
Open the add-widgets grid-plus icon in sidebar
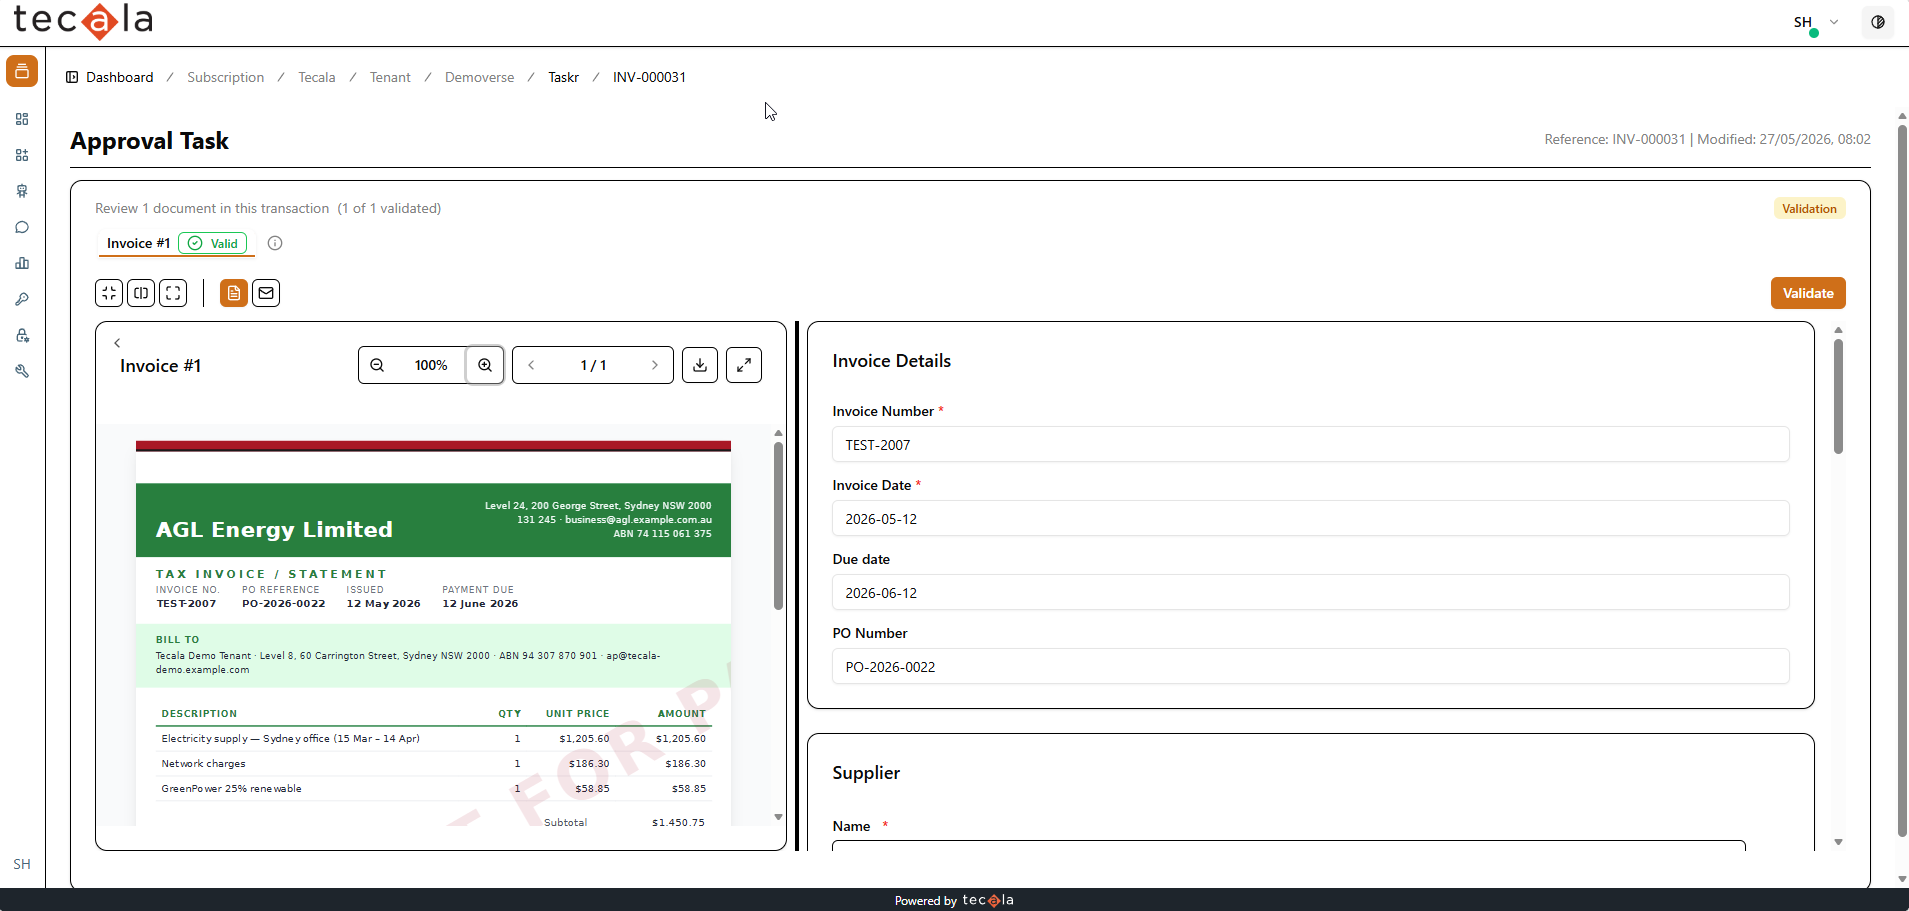click(22, 155)
